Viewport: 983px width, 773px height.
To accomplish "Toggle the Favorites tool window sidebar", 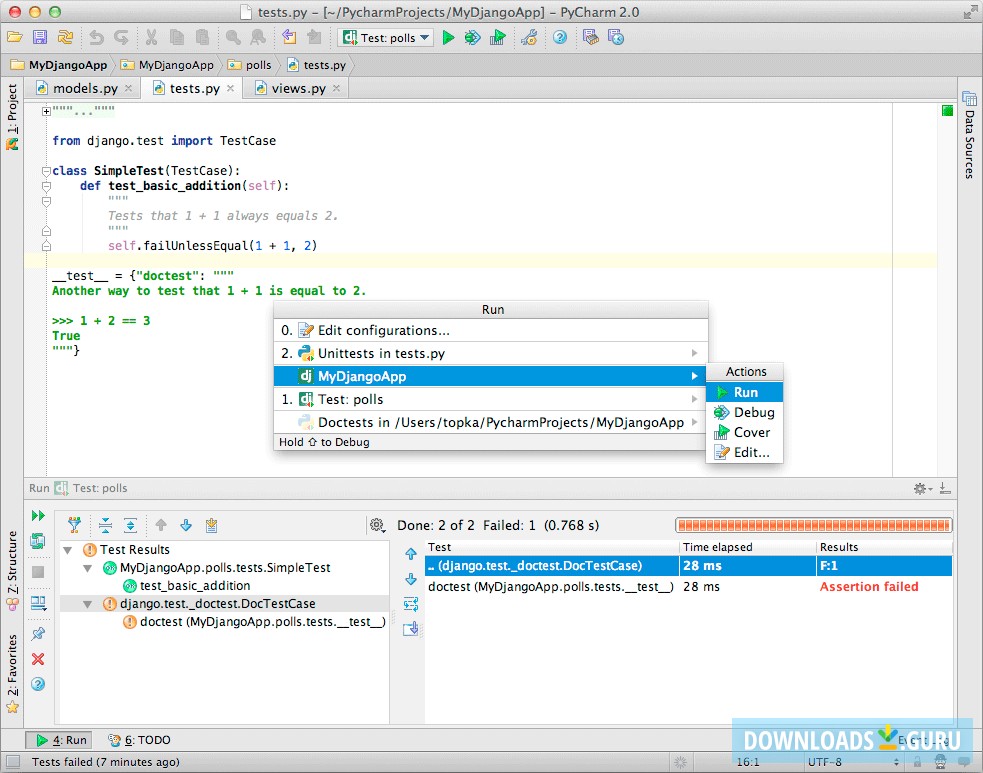I will [x=12, y=673].
